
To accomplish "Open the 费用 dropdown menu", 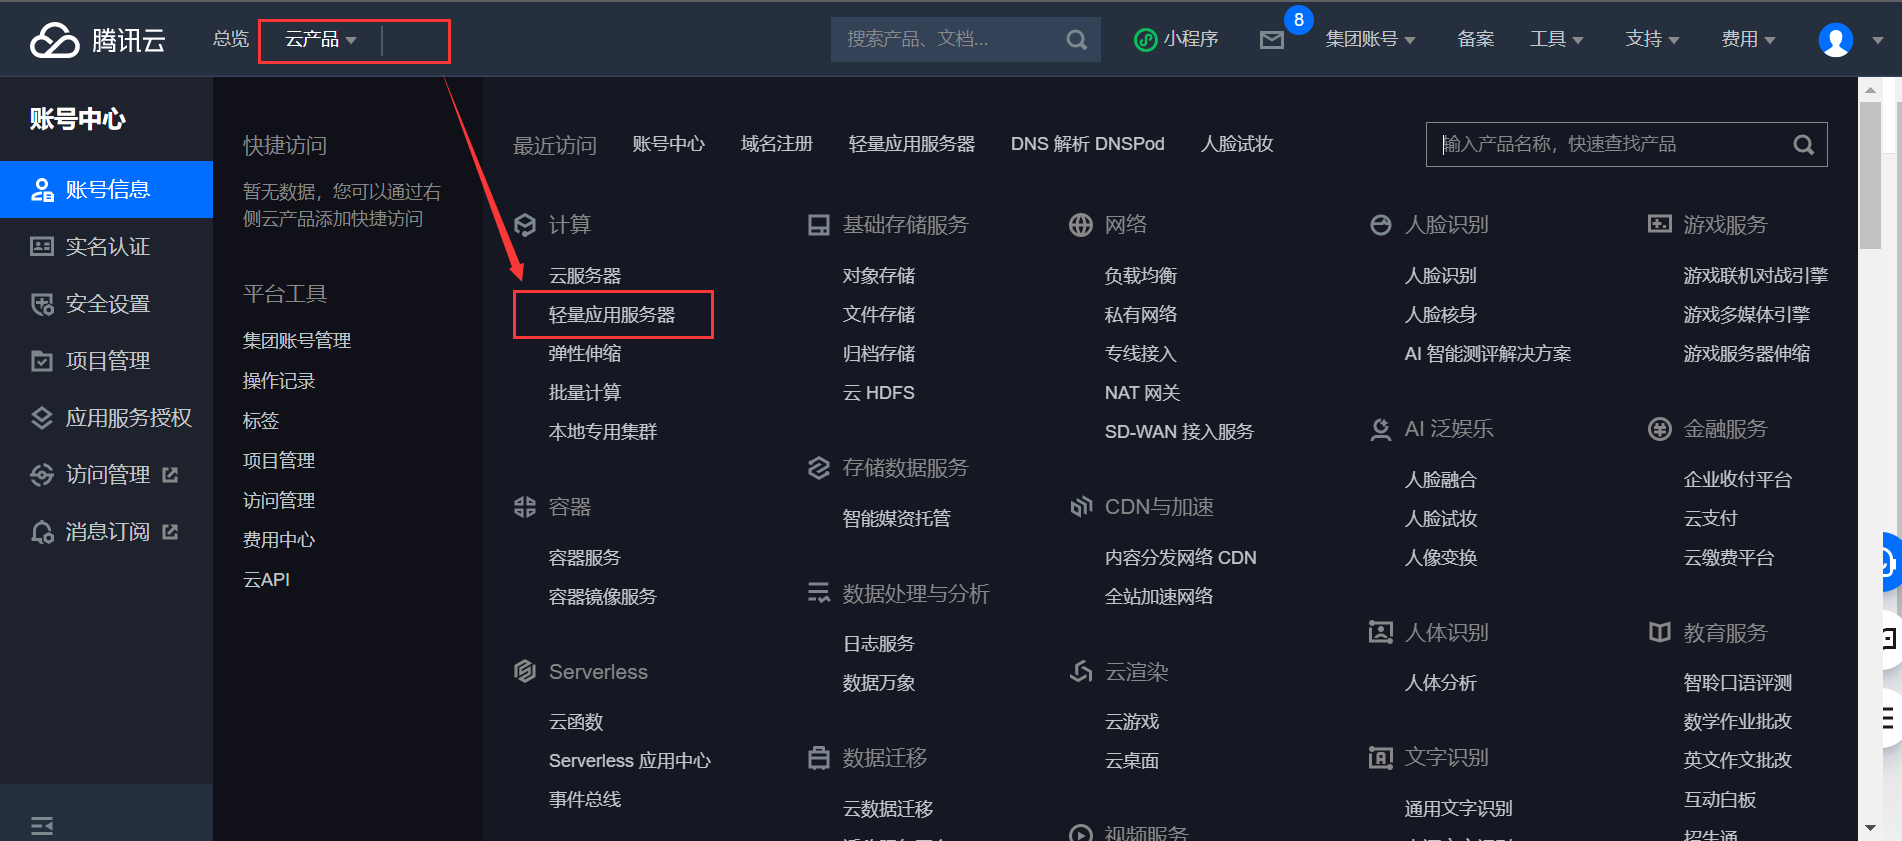I will [x=1748, y=40].
